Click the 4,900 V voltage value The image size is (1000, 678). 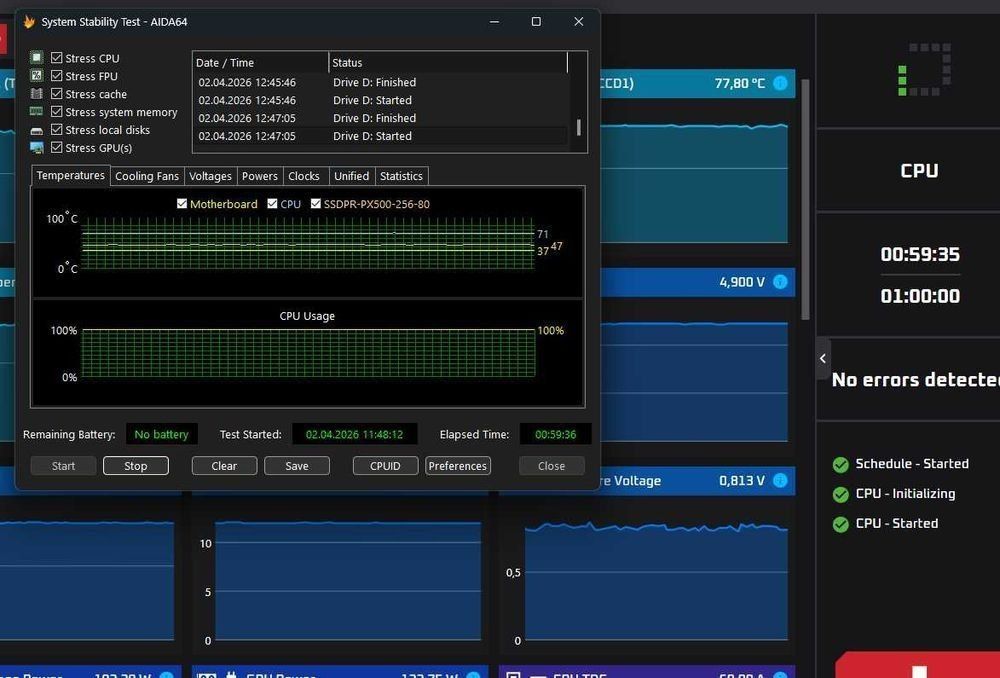click(742, 282)
